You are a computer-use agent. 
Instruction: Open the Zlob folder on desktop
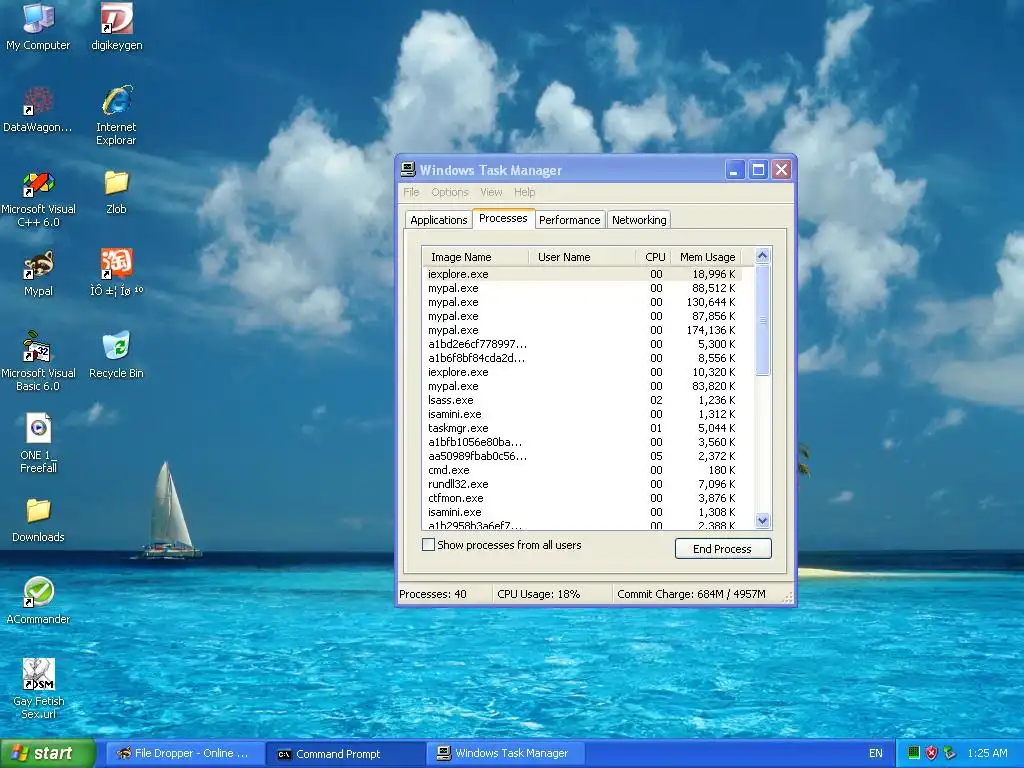(116, 192)
